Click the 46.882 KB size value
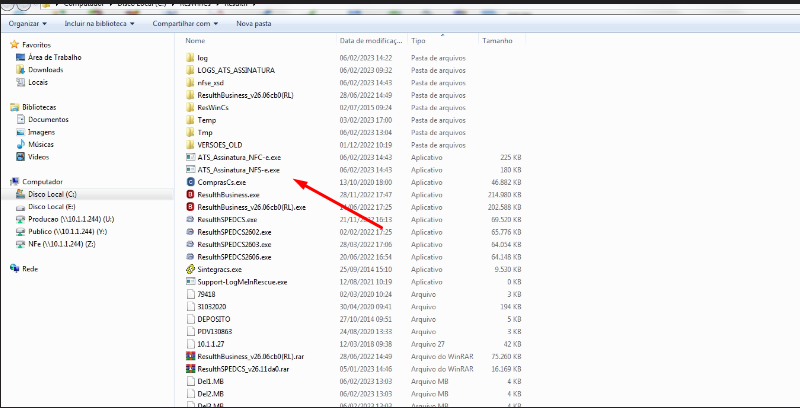The width and height of the screenshot is (800, 408). [x=507, y=182]
